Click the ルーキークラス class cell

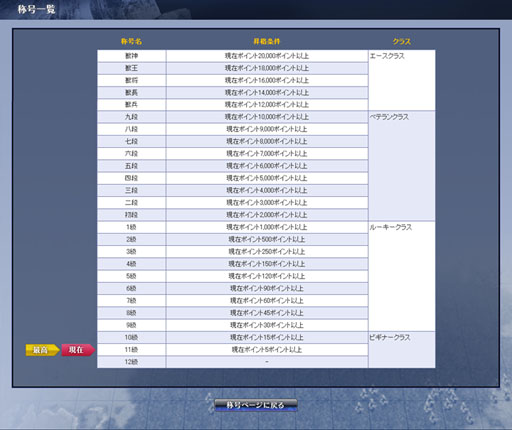click(x=402, y=276)
